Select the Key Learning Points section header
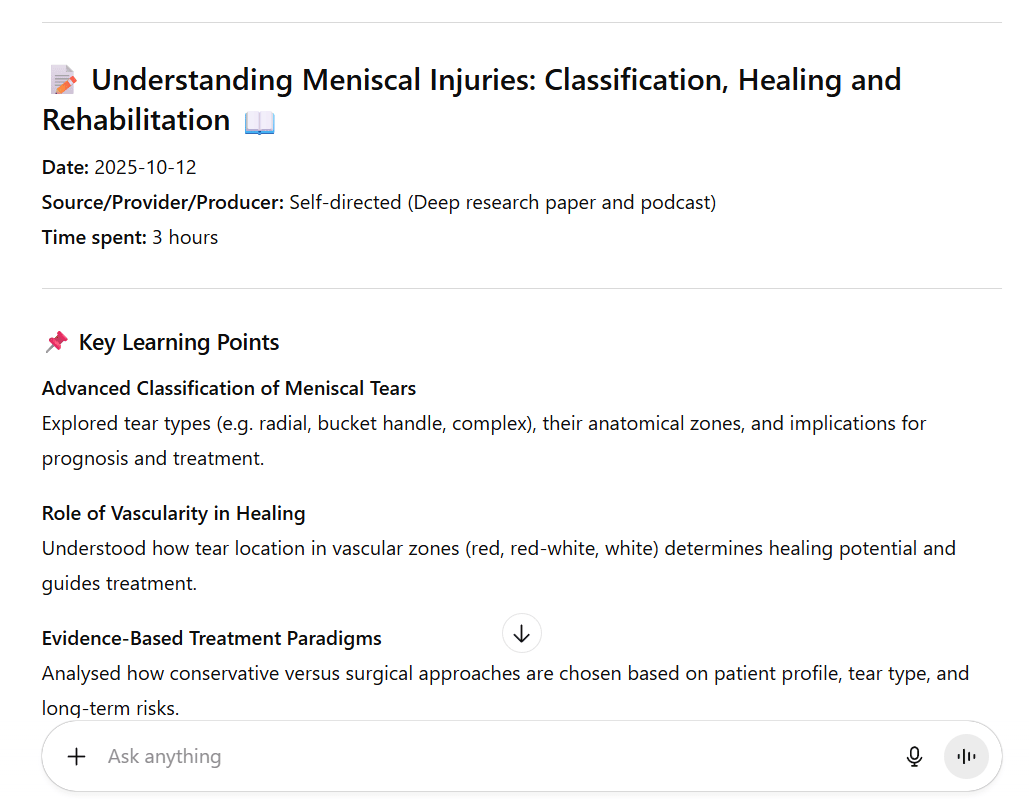Image resolution: width=1029 pixels, height=799 pixels. coord(179,341)
